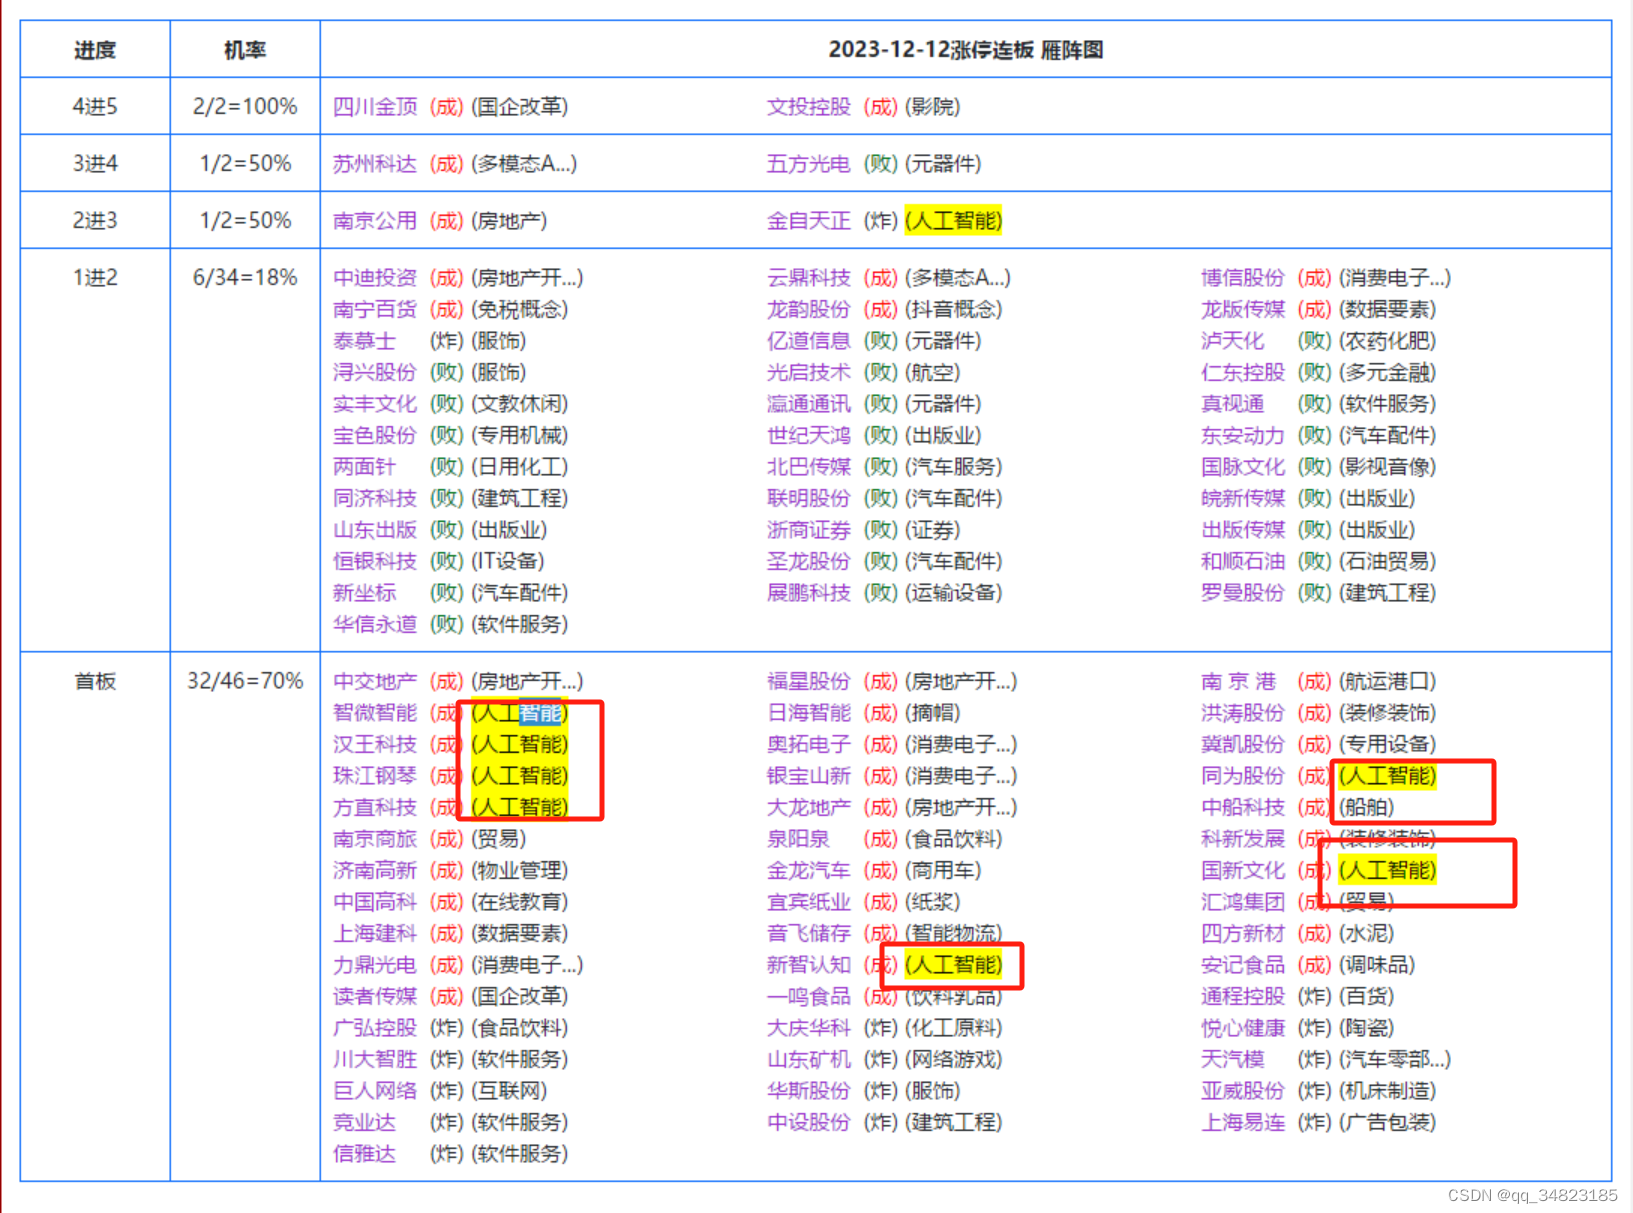
Task: Click the 国新文化 stock name
Action: (1243, 871)
